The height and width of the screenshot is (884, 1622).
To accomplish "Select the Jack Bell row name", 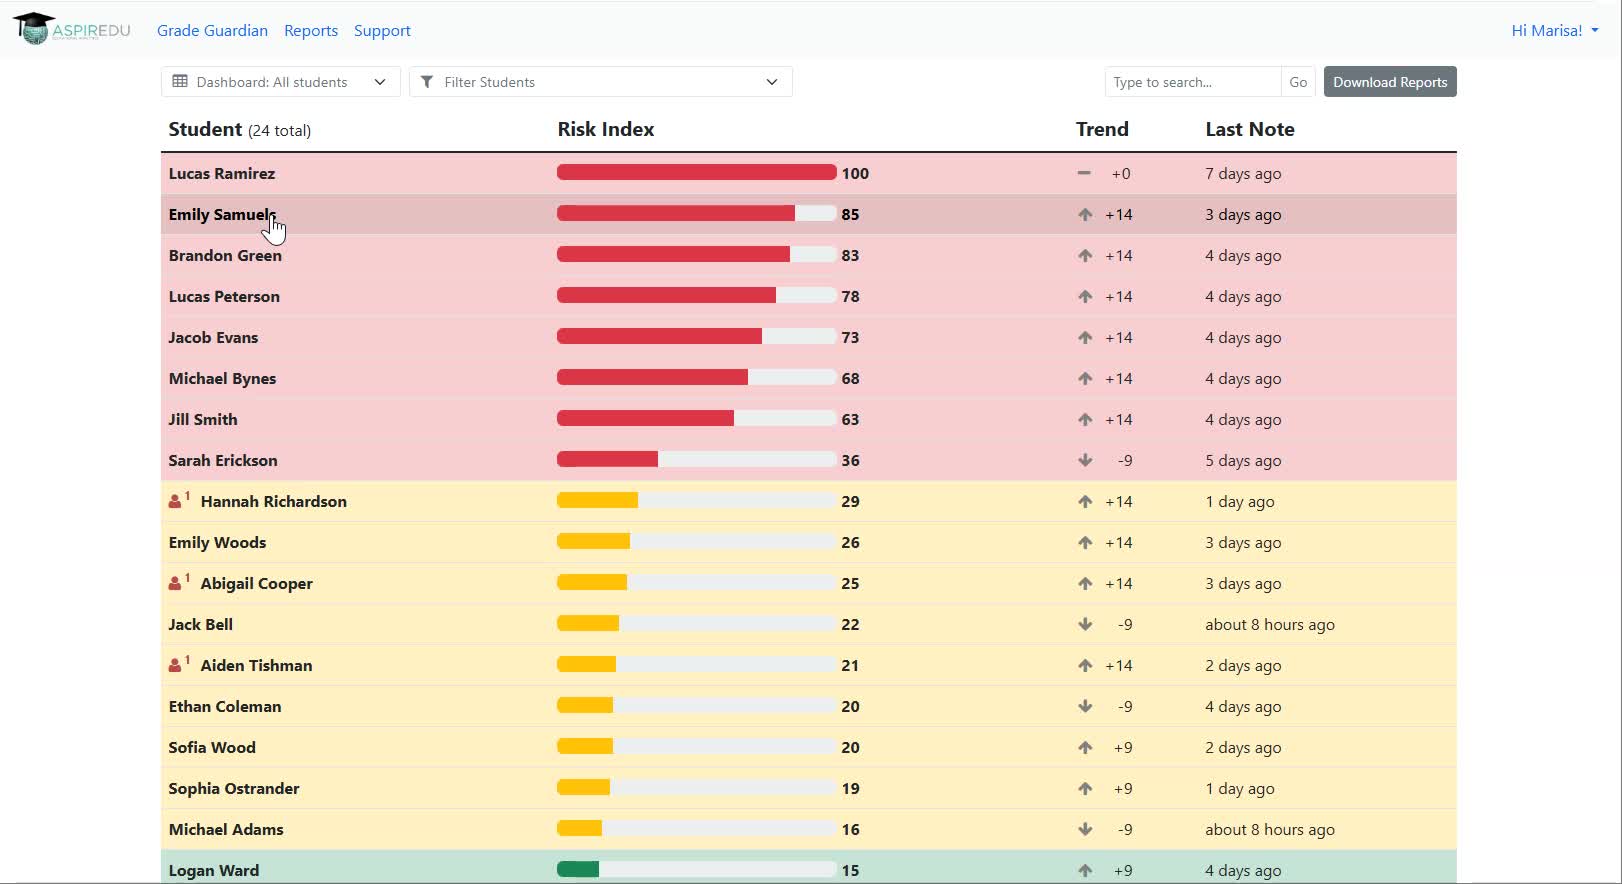I will pyautogui.click(x=200, y=624).
